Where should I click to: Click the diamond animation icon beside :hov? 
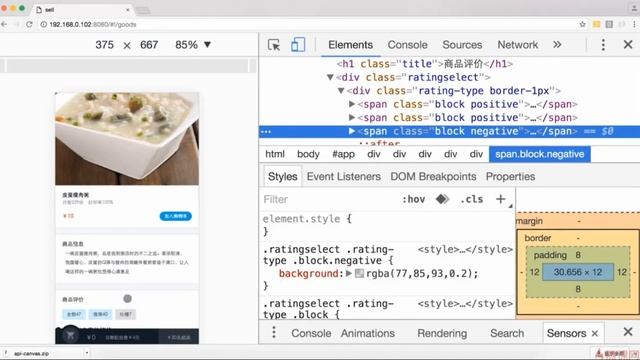point(442,199)
